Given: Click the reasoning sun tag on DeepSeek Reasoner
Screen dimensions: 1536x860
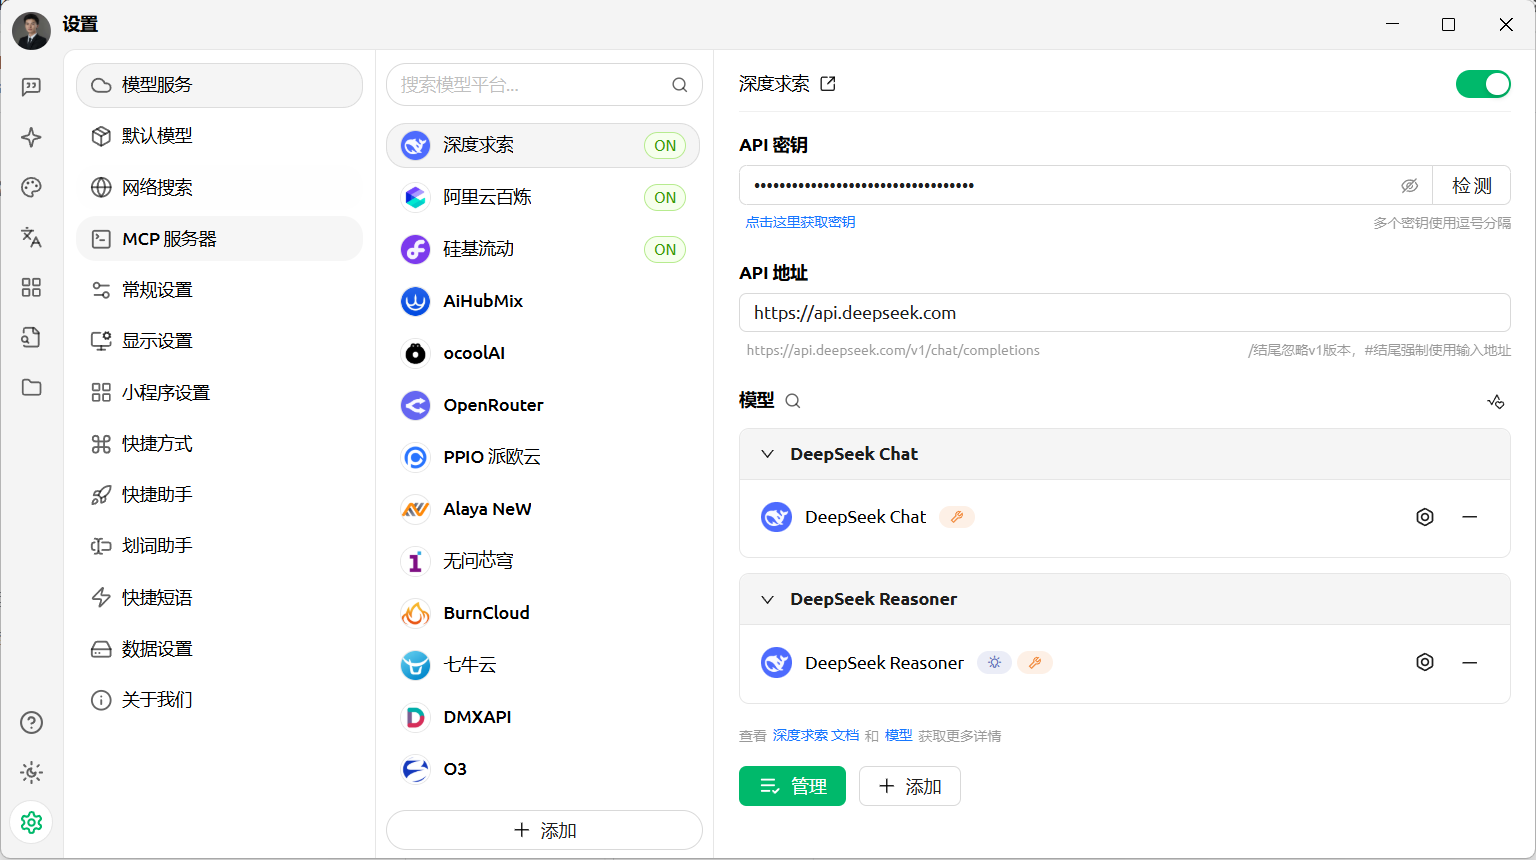Looking at the screenshot, I should point(994,662).
